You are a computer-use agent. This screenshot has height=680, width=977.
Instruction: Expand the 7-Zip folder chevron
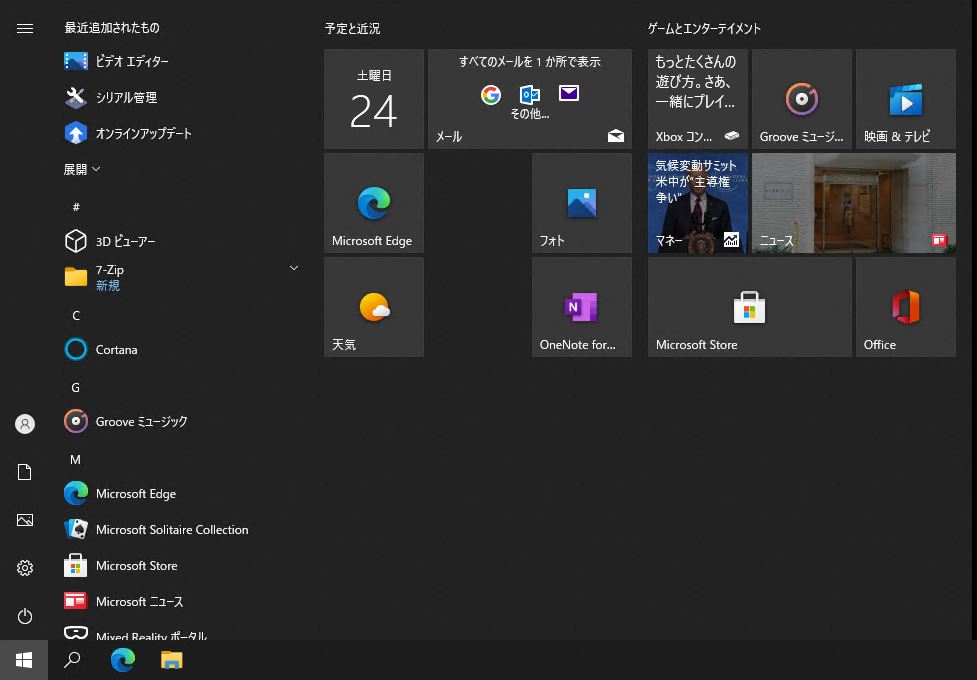click(293, 268)
